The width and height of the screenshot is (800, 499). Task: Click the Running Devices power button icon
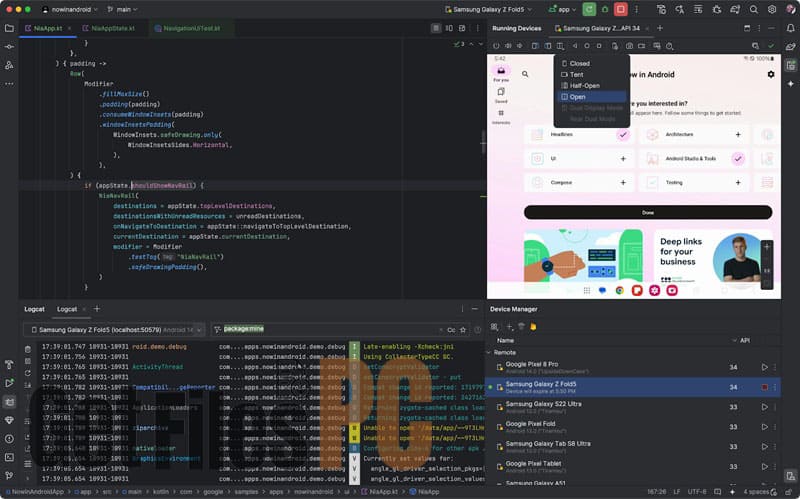496,46
